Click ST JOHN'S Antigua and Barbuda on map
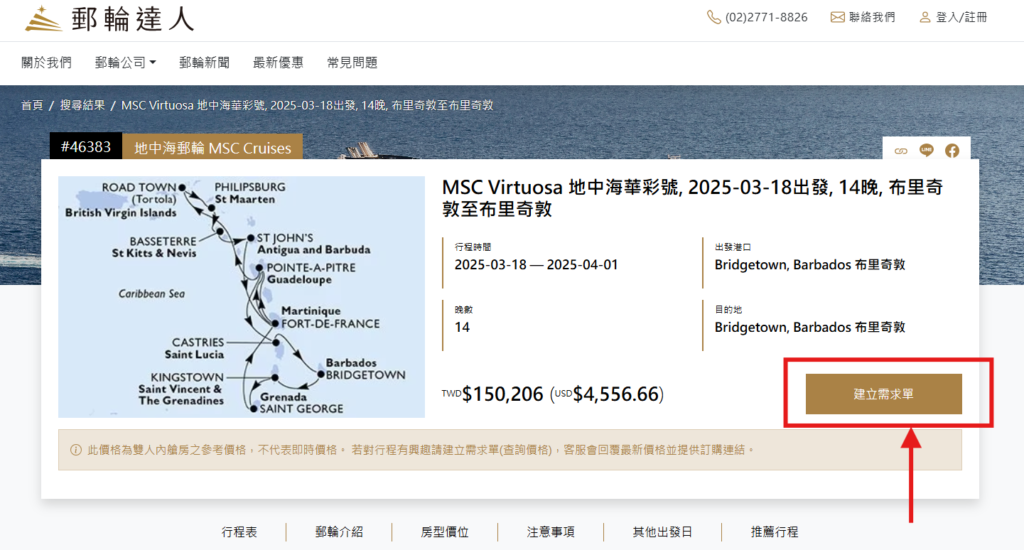 coord(313,244)
